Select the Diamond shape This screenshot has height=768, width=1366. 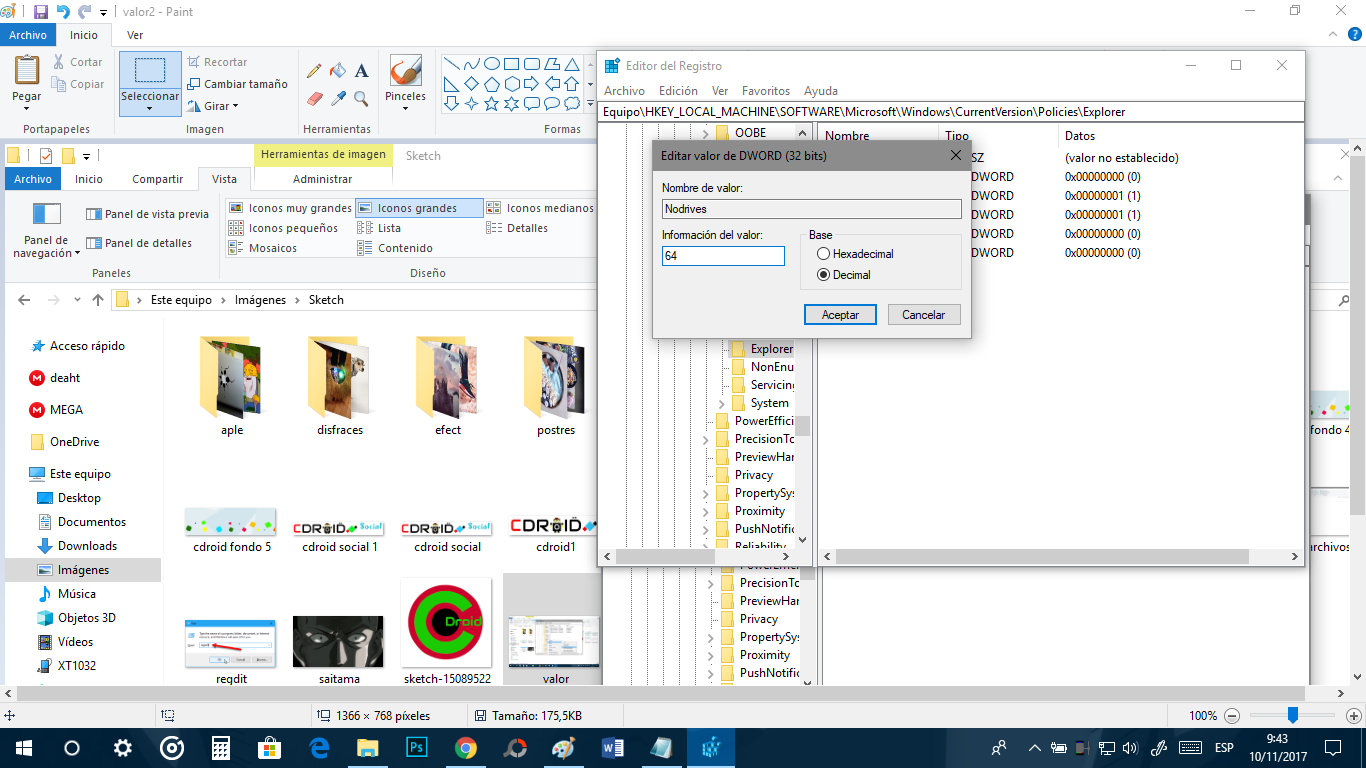point(471,84)
